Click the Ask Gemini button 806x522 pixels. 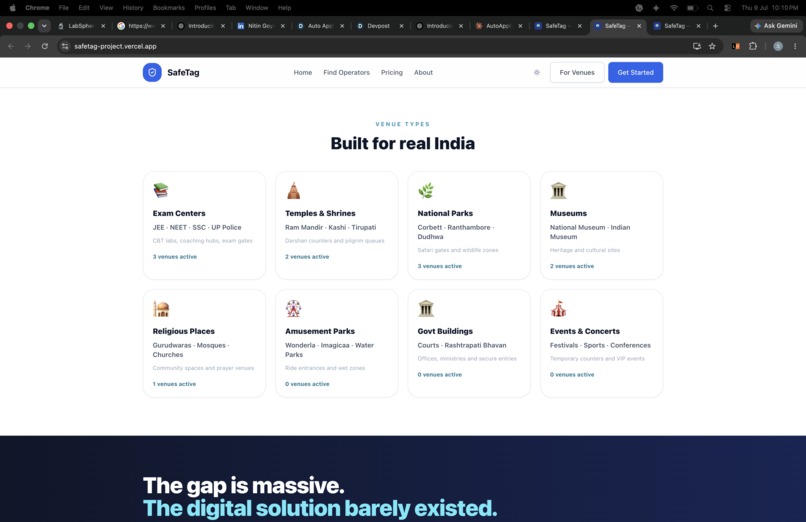coord(775,26)
